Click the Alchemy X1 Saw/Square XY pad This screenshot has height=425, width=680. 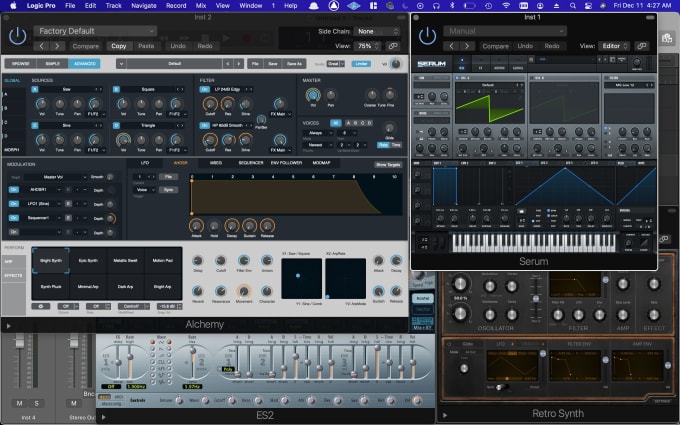click(x=302, y=279)
